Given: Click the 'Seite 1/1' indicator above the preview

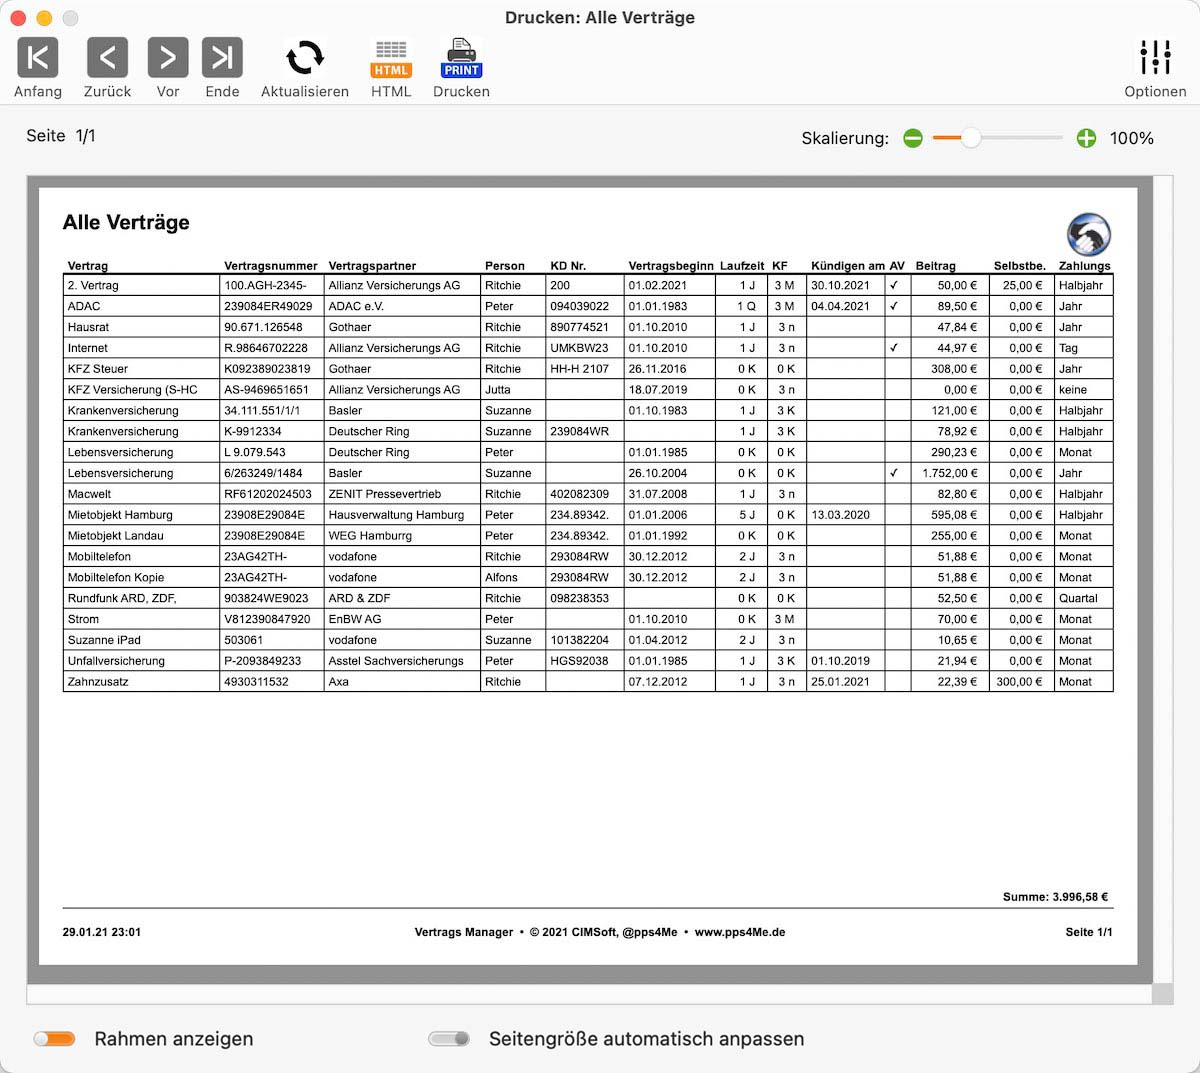Looking at the screenshot, I should click(61, 136).
